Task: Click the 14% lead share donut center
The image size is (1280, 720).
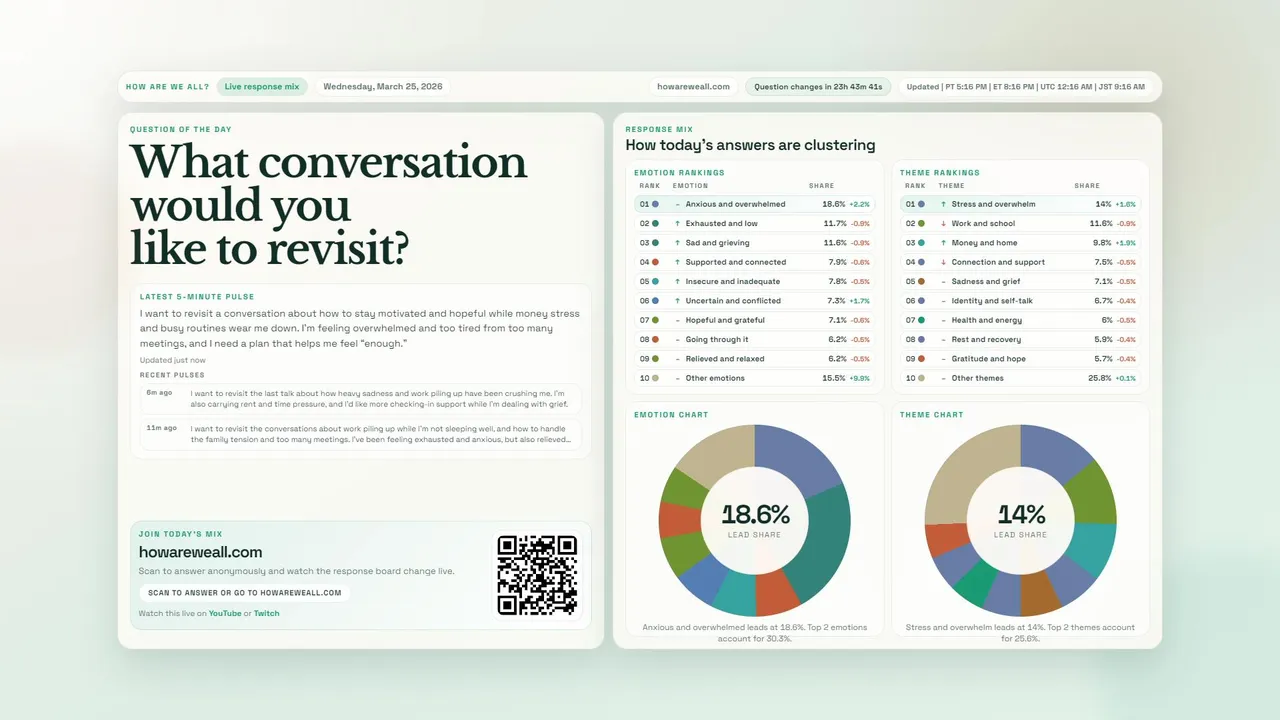Action: coord(1021,520)
